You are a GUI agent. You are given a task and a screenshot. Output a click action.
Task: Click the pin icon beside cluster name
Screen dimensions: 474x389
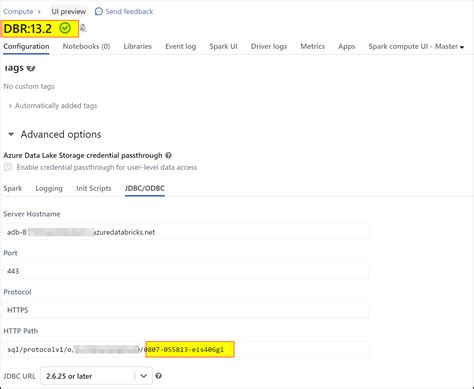tap(83, 28)
